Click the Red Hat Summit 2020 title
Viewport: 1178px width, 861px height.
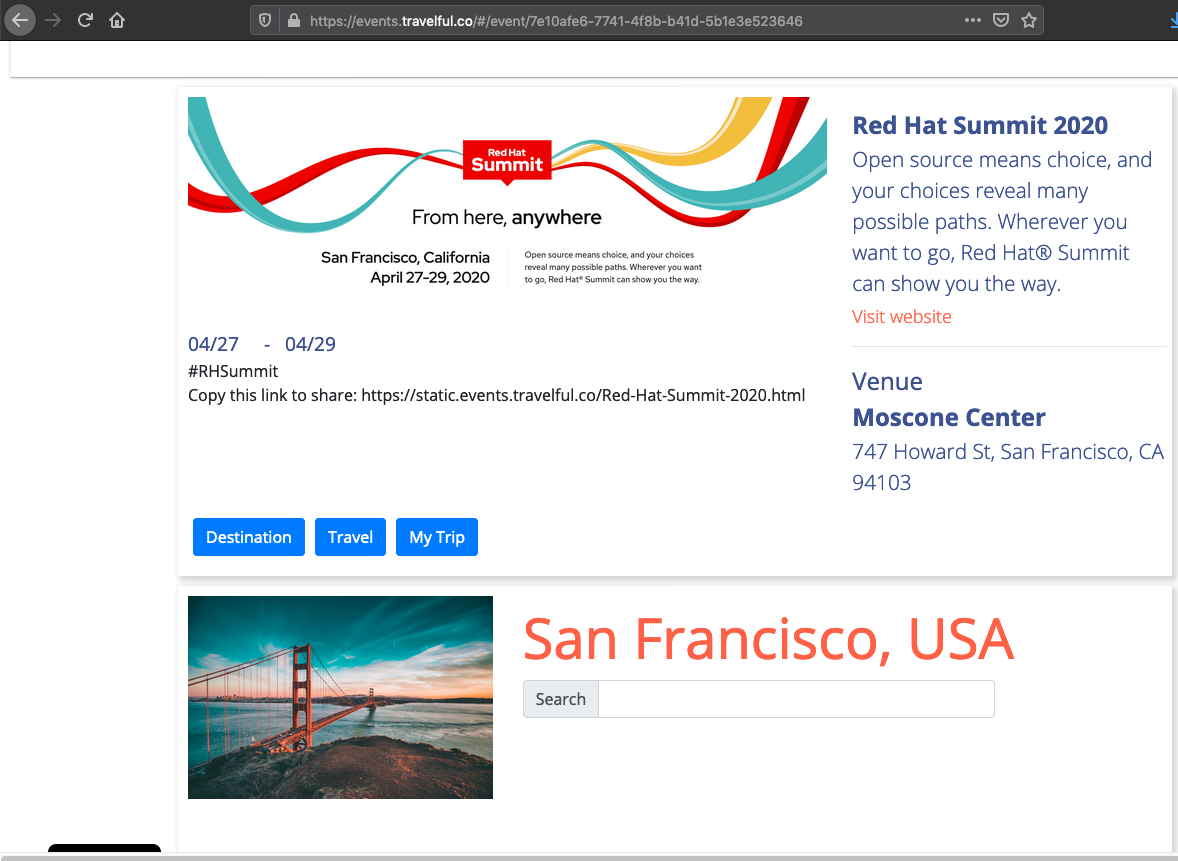(980, 125)
